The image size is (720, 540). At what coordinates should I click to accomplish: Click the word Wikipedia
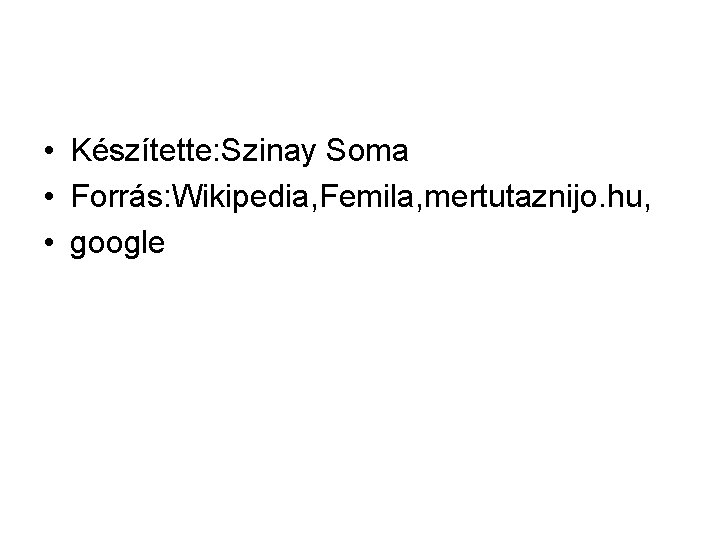241,197
